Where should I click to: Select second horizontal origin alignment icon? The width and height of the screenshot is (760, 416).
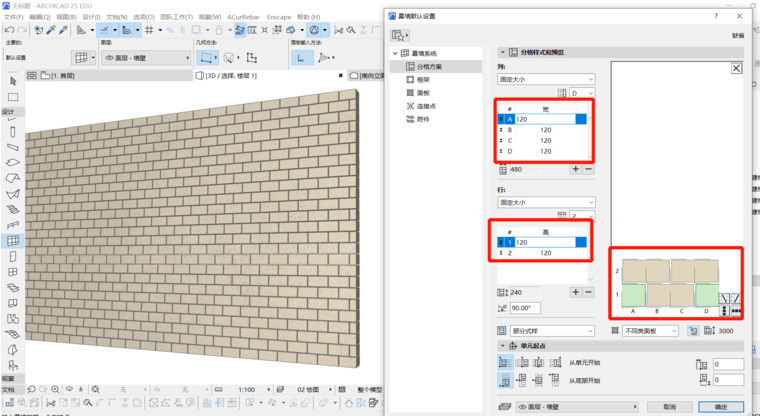pos(522,363)
